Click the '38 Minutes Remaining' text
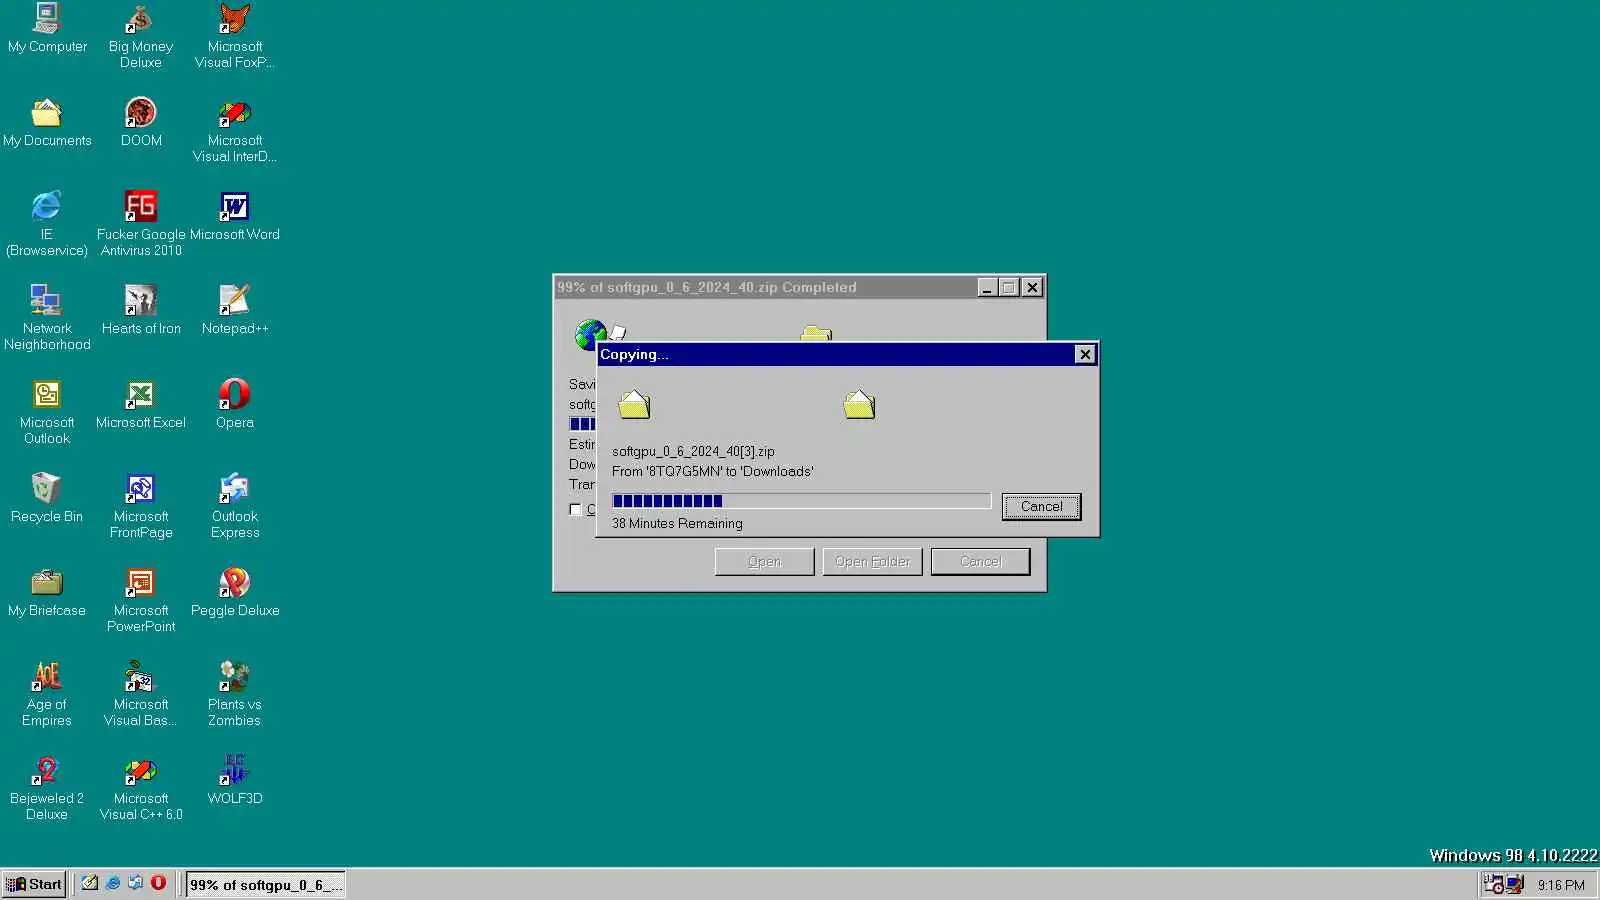The image size is (1600, 900). click(677, 523)
